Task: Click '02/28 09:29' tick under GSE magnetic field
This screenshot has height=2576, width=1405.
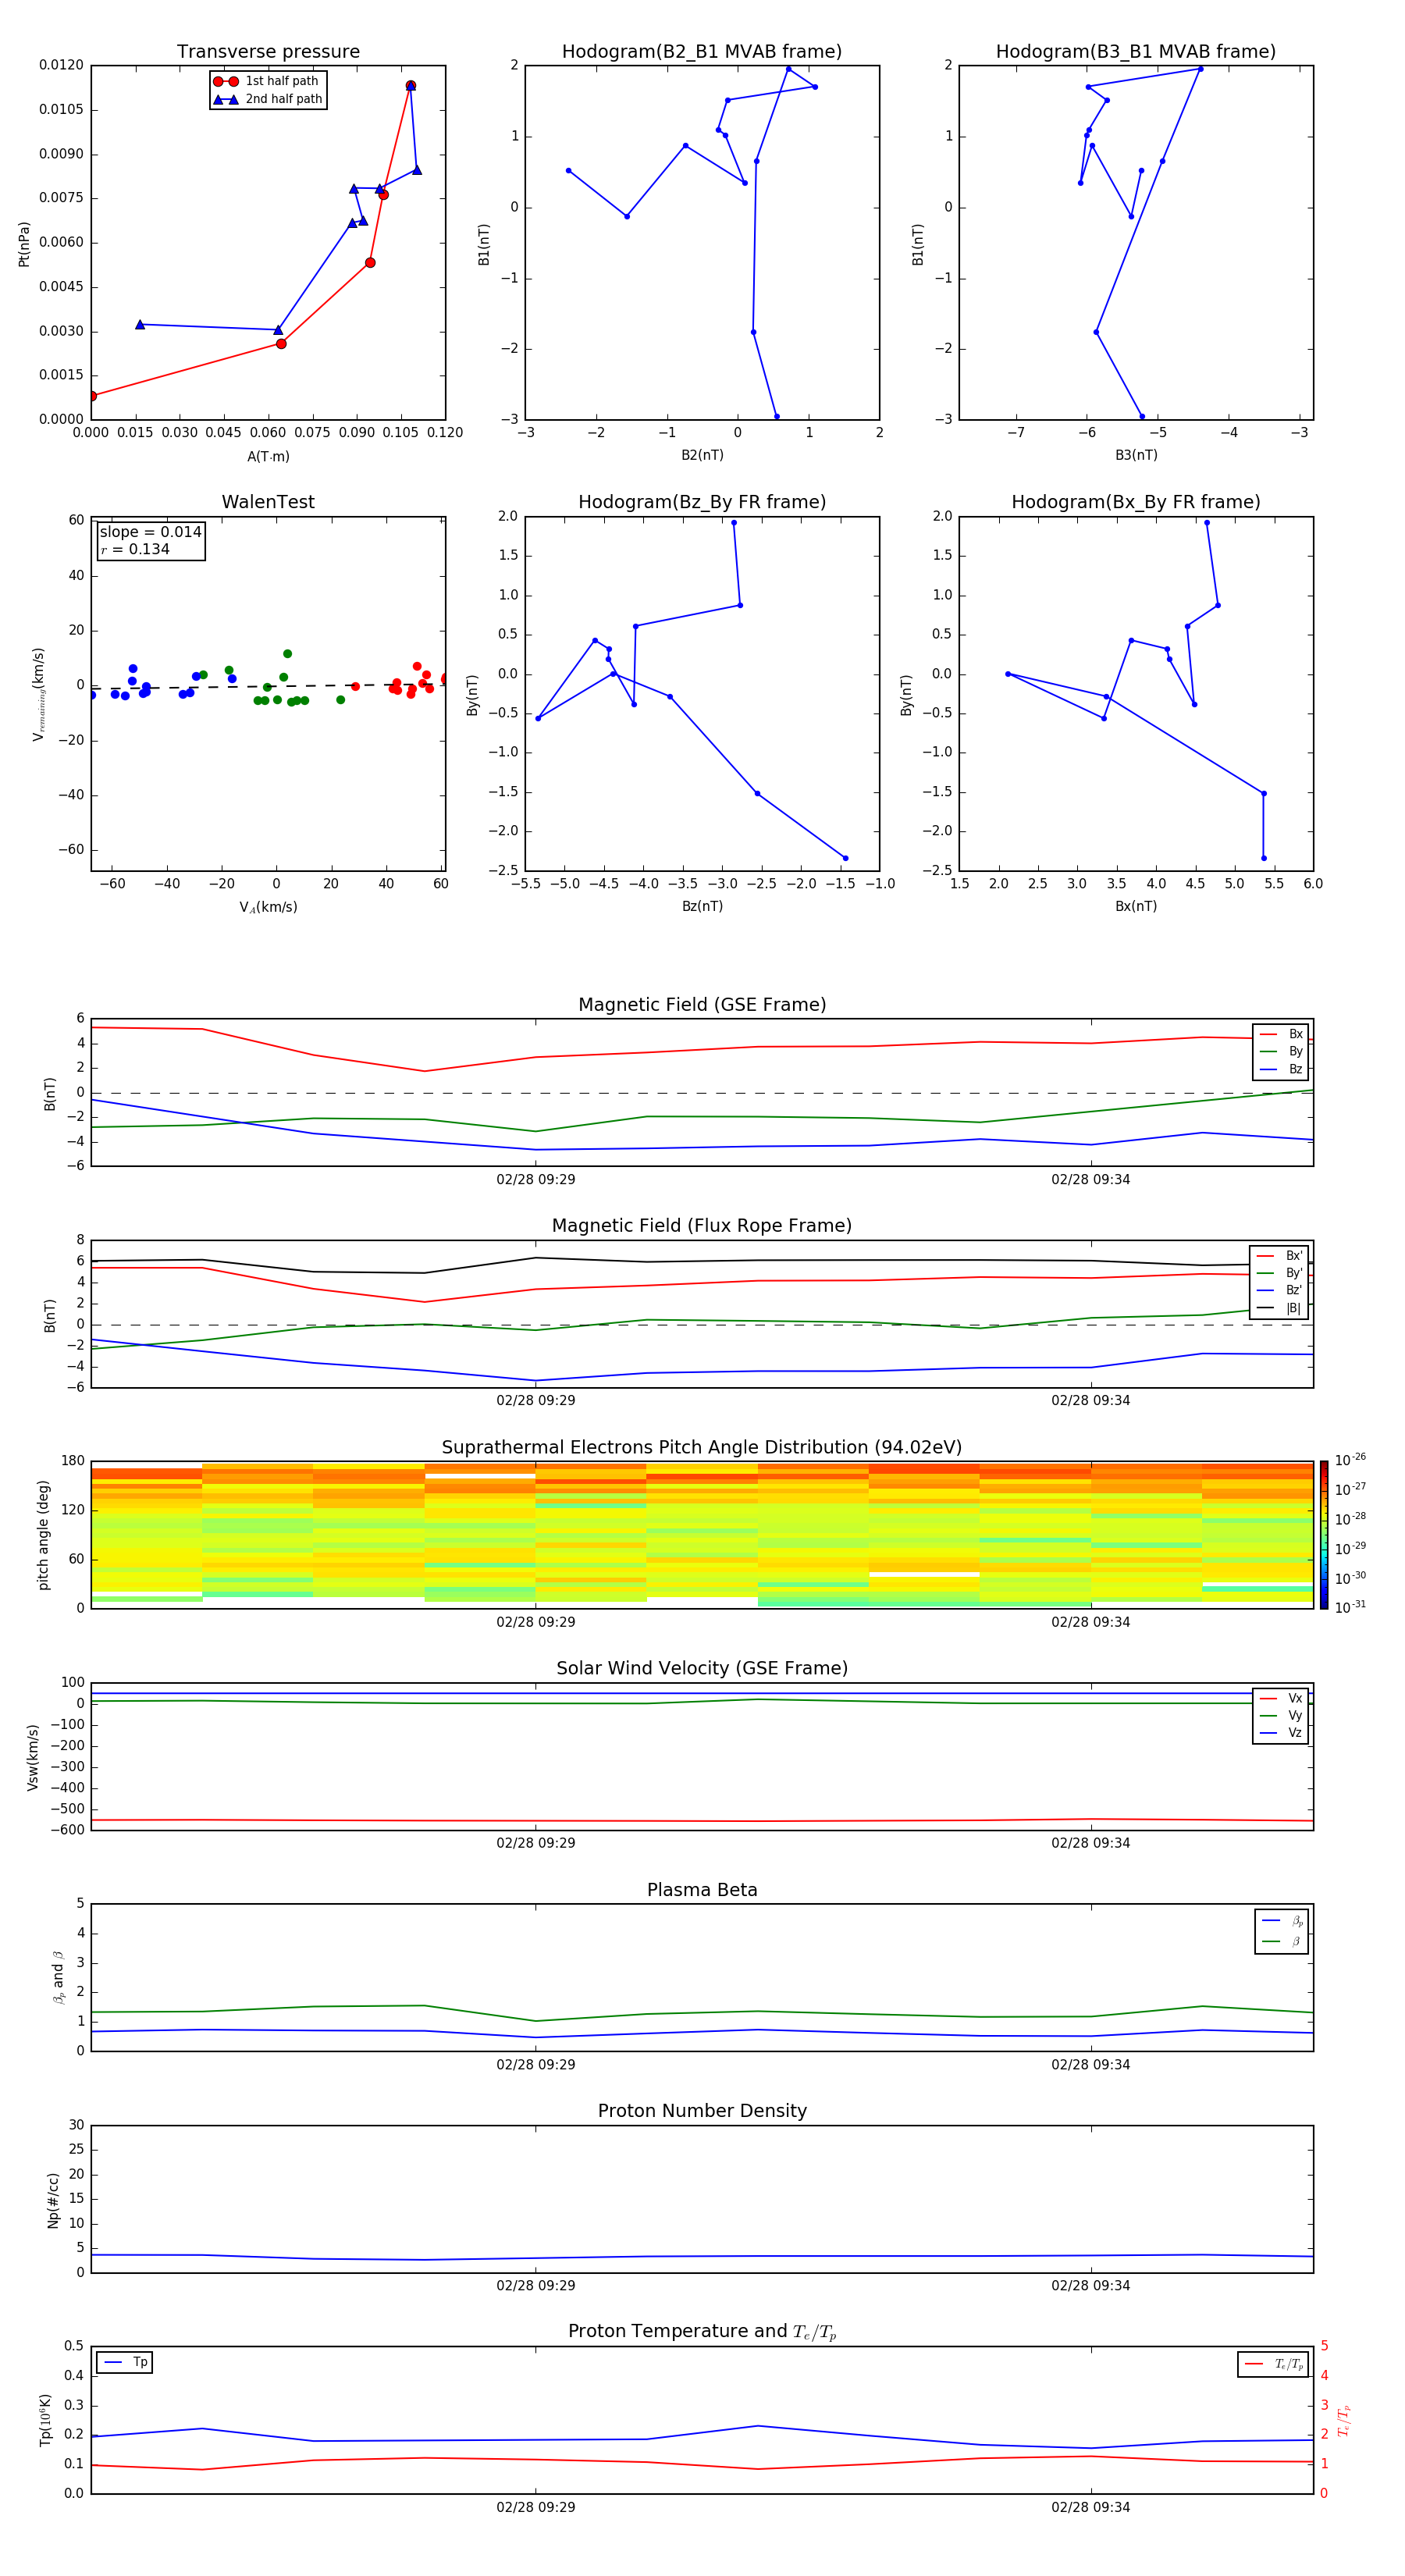Action: tap(536, 1180)
